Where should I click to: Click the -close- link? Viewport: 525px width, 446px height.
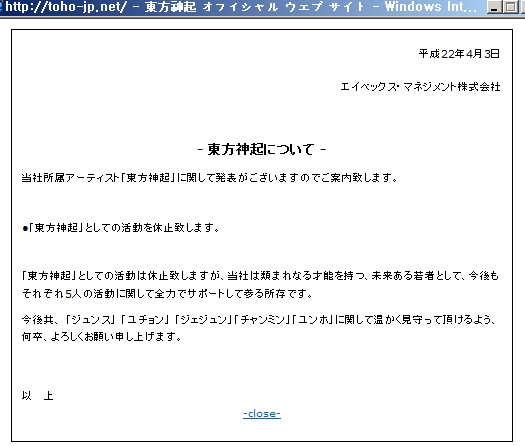pos(262,414)
